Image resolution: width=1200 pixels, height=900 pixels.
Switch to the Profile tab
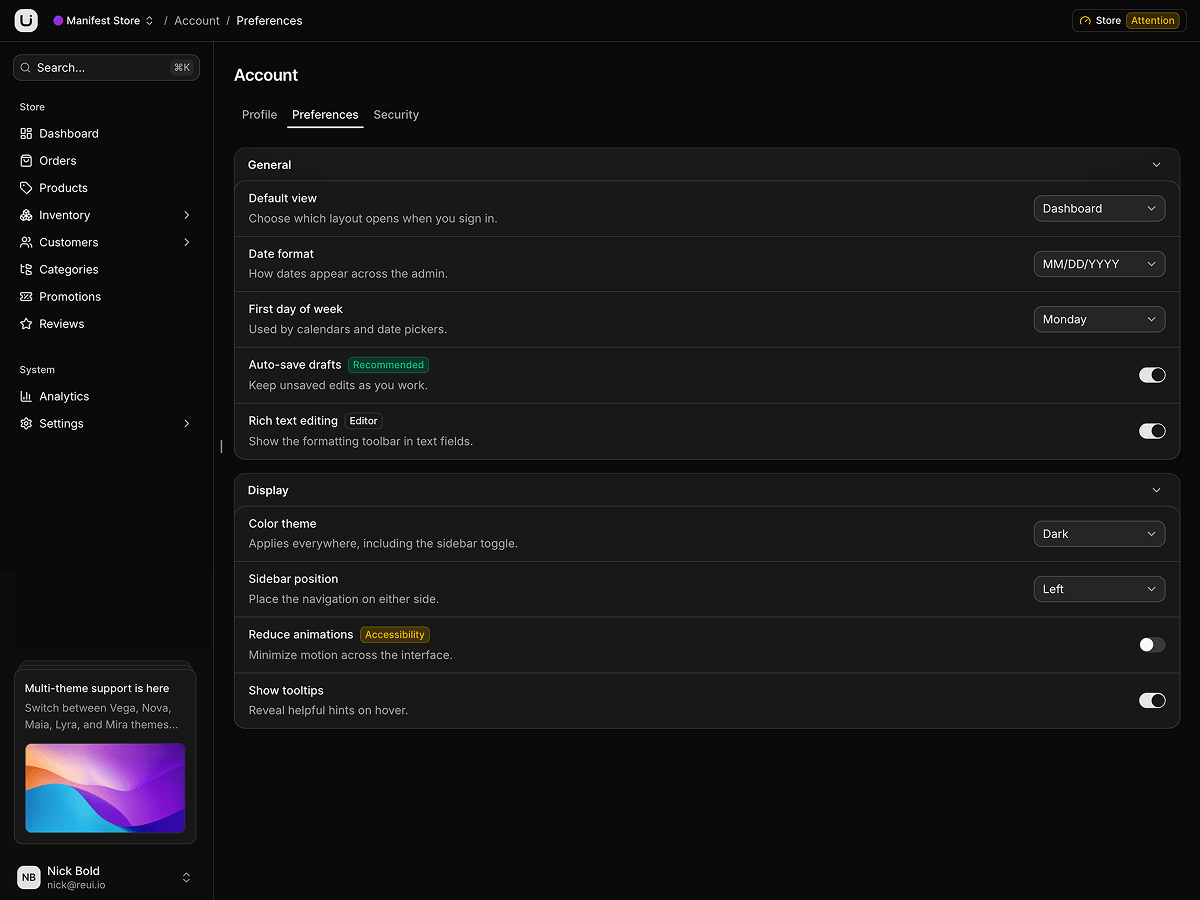click(259, 115)
